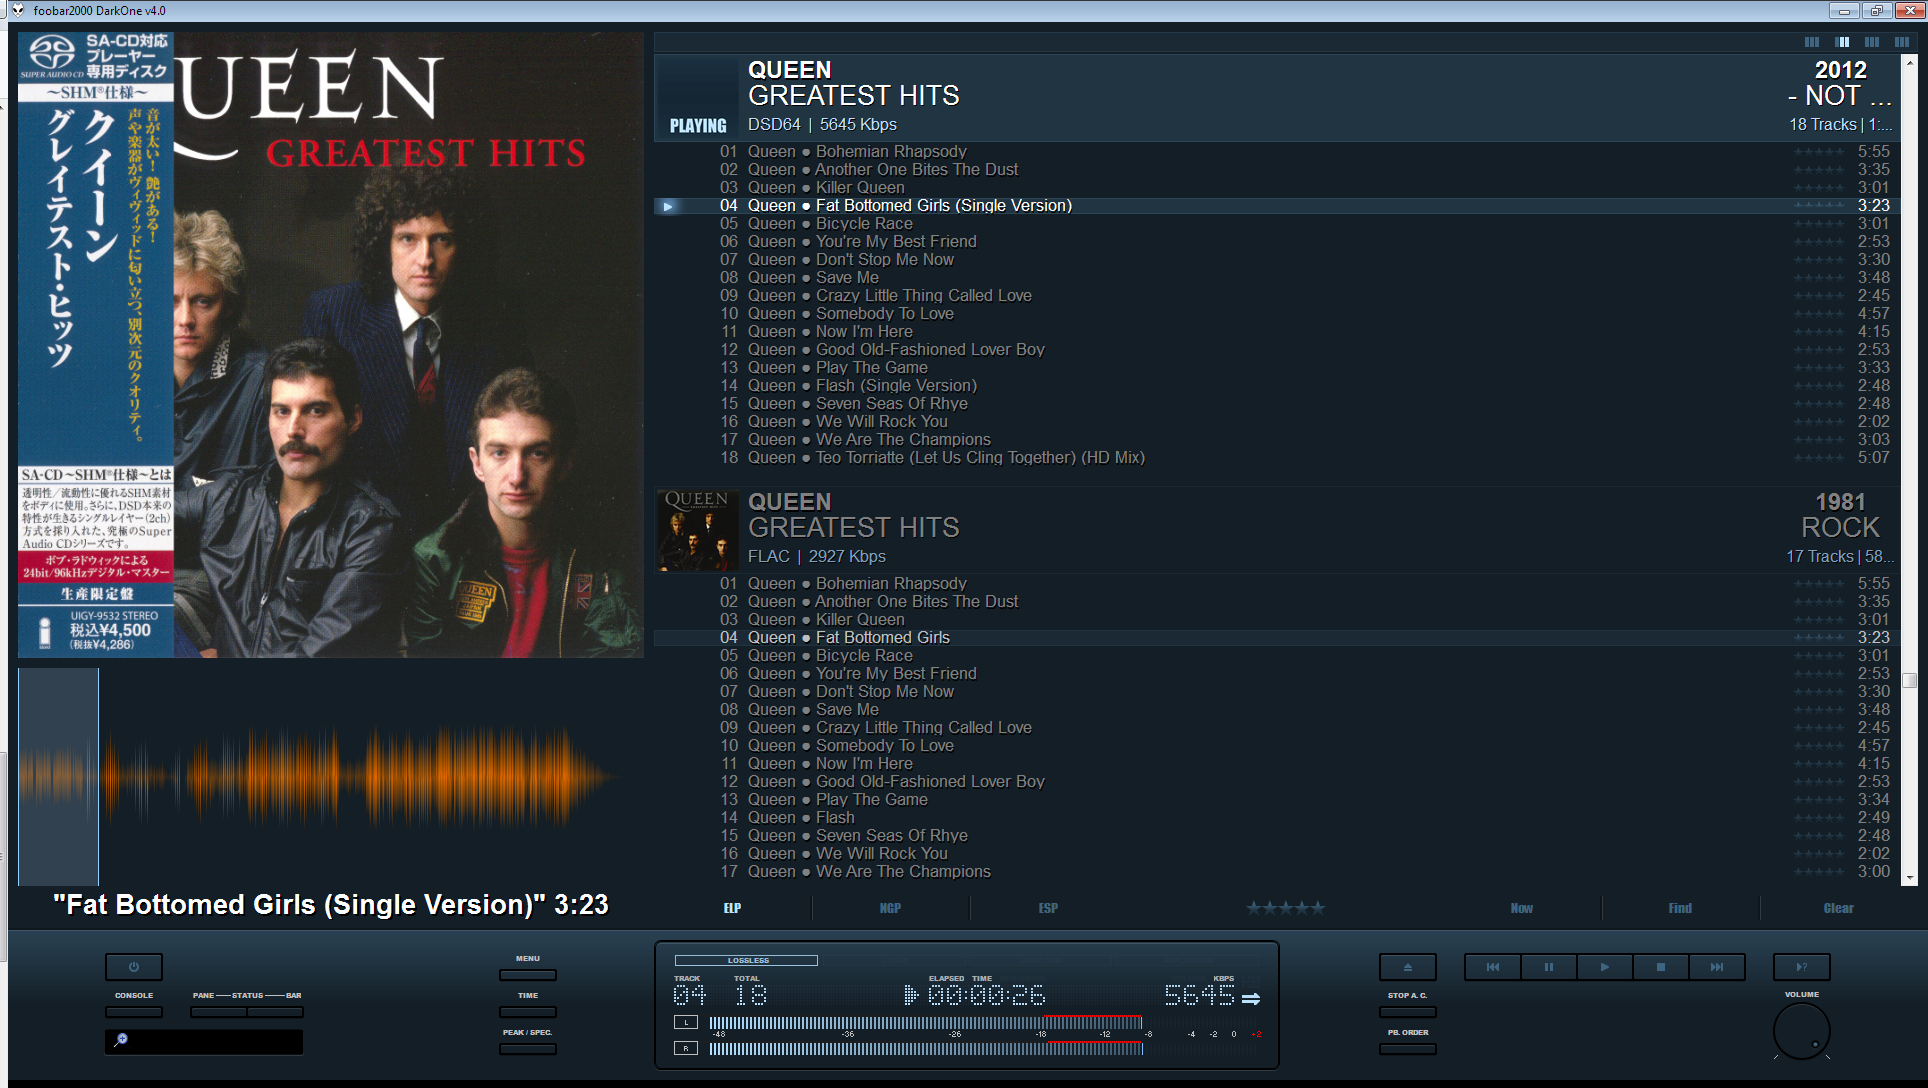Click the playlist scrollbar up arrow
This screenshot has width=1928, height=1088.
coord(1909,61)
